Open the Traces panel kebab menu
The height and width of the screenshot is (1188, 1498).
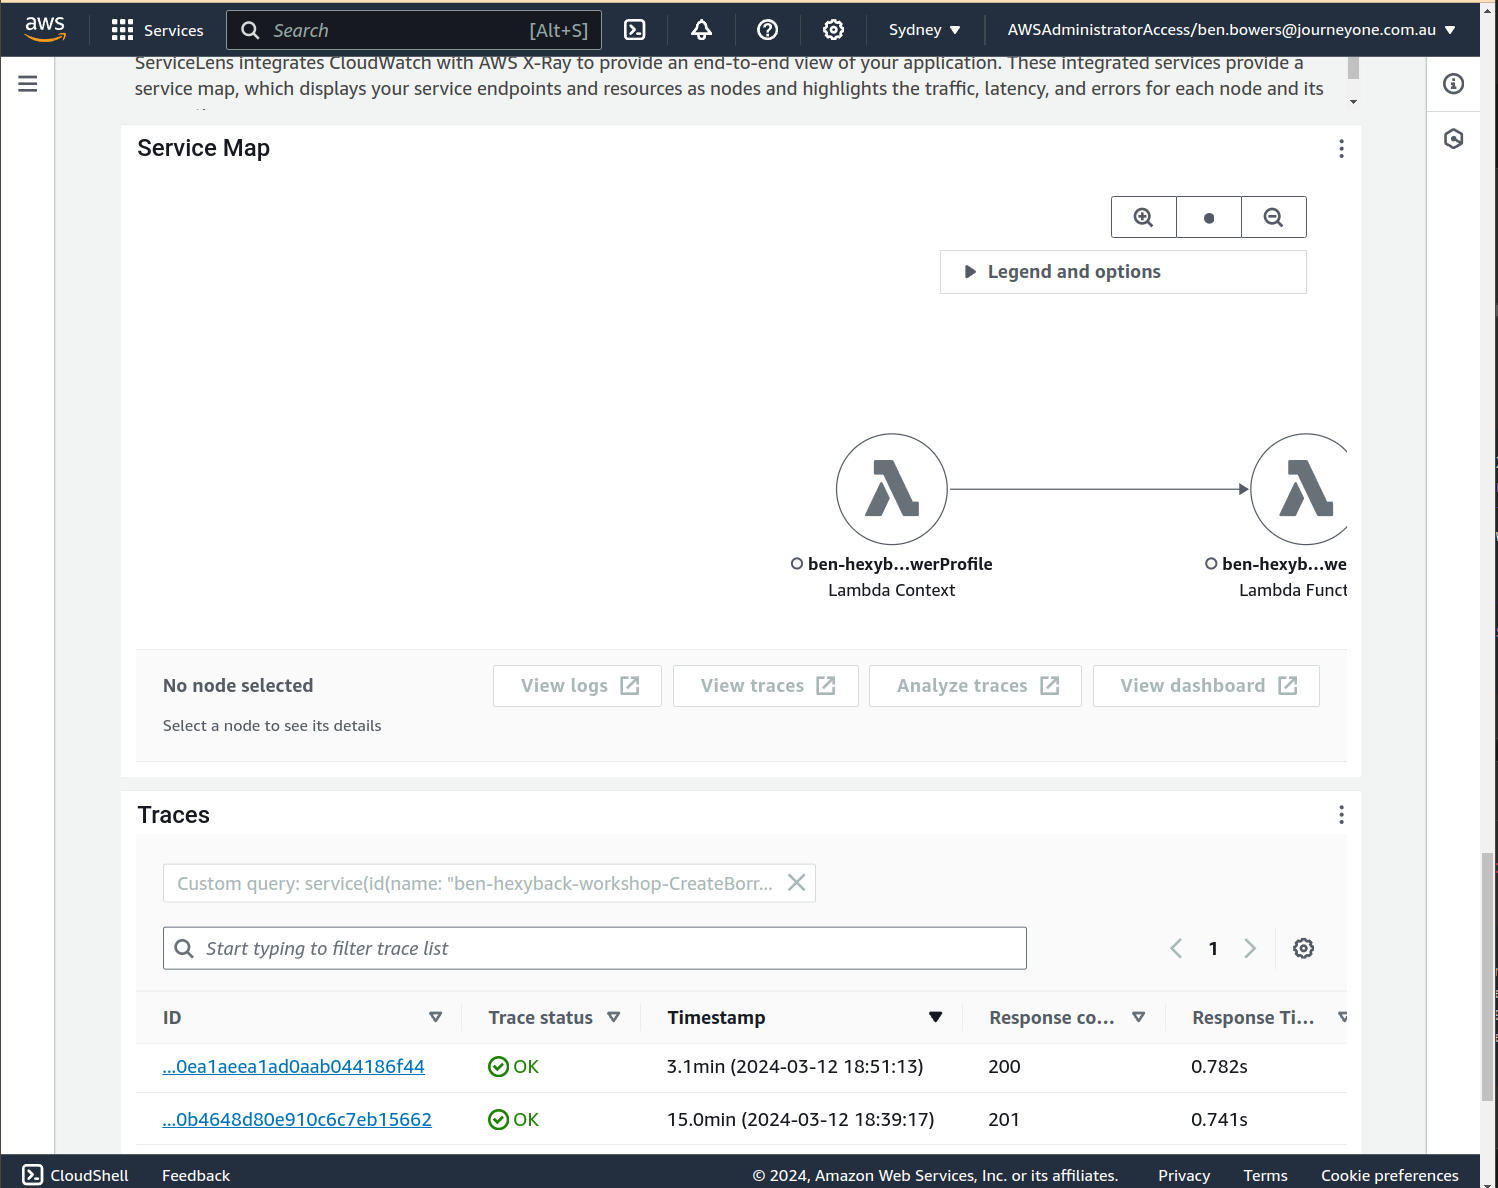pyautogui.click(x=1342, y=815)
